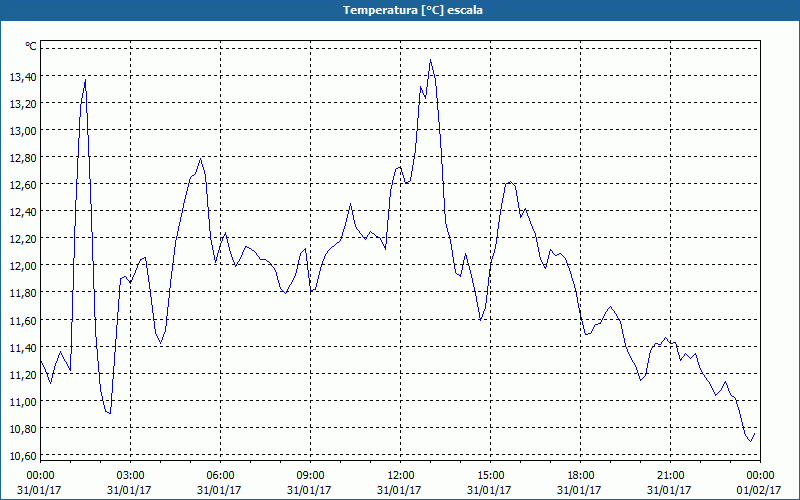
Task: Click the lowest curve point before midnight
Action: click(x=751, y=441)
